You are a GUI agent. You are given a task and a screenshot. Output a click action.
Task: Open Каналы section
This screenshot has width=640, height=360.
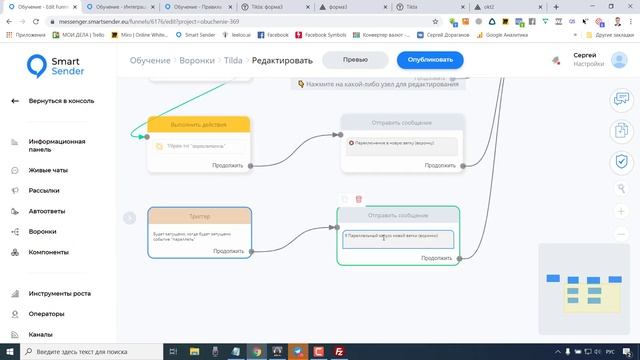click(x=40, y=334)
